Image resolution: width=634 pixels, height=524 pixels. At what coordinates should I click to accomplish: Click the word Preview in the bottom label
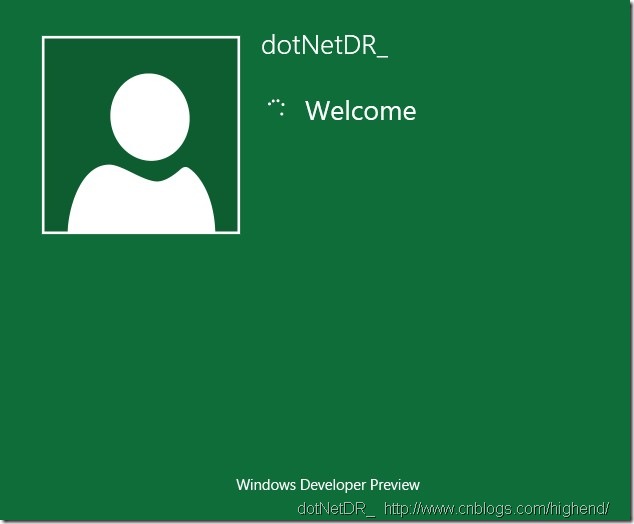pyautogui.click(x=395, y=484)
